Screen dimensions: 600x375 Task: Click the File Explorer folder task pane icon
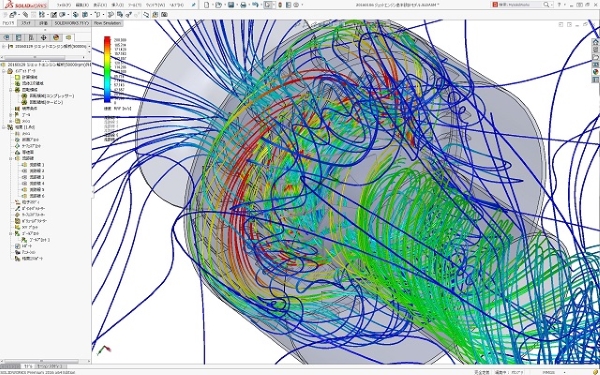pyautogui.click(x=595, y=57)
